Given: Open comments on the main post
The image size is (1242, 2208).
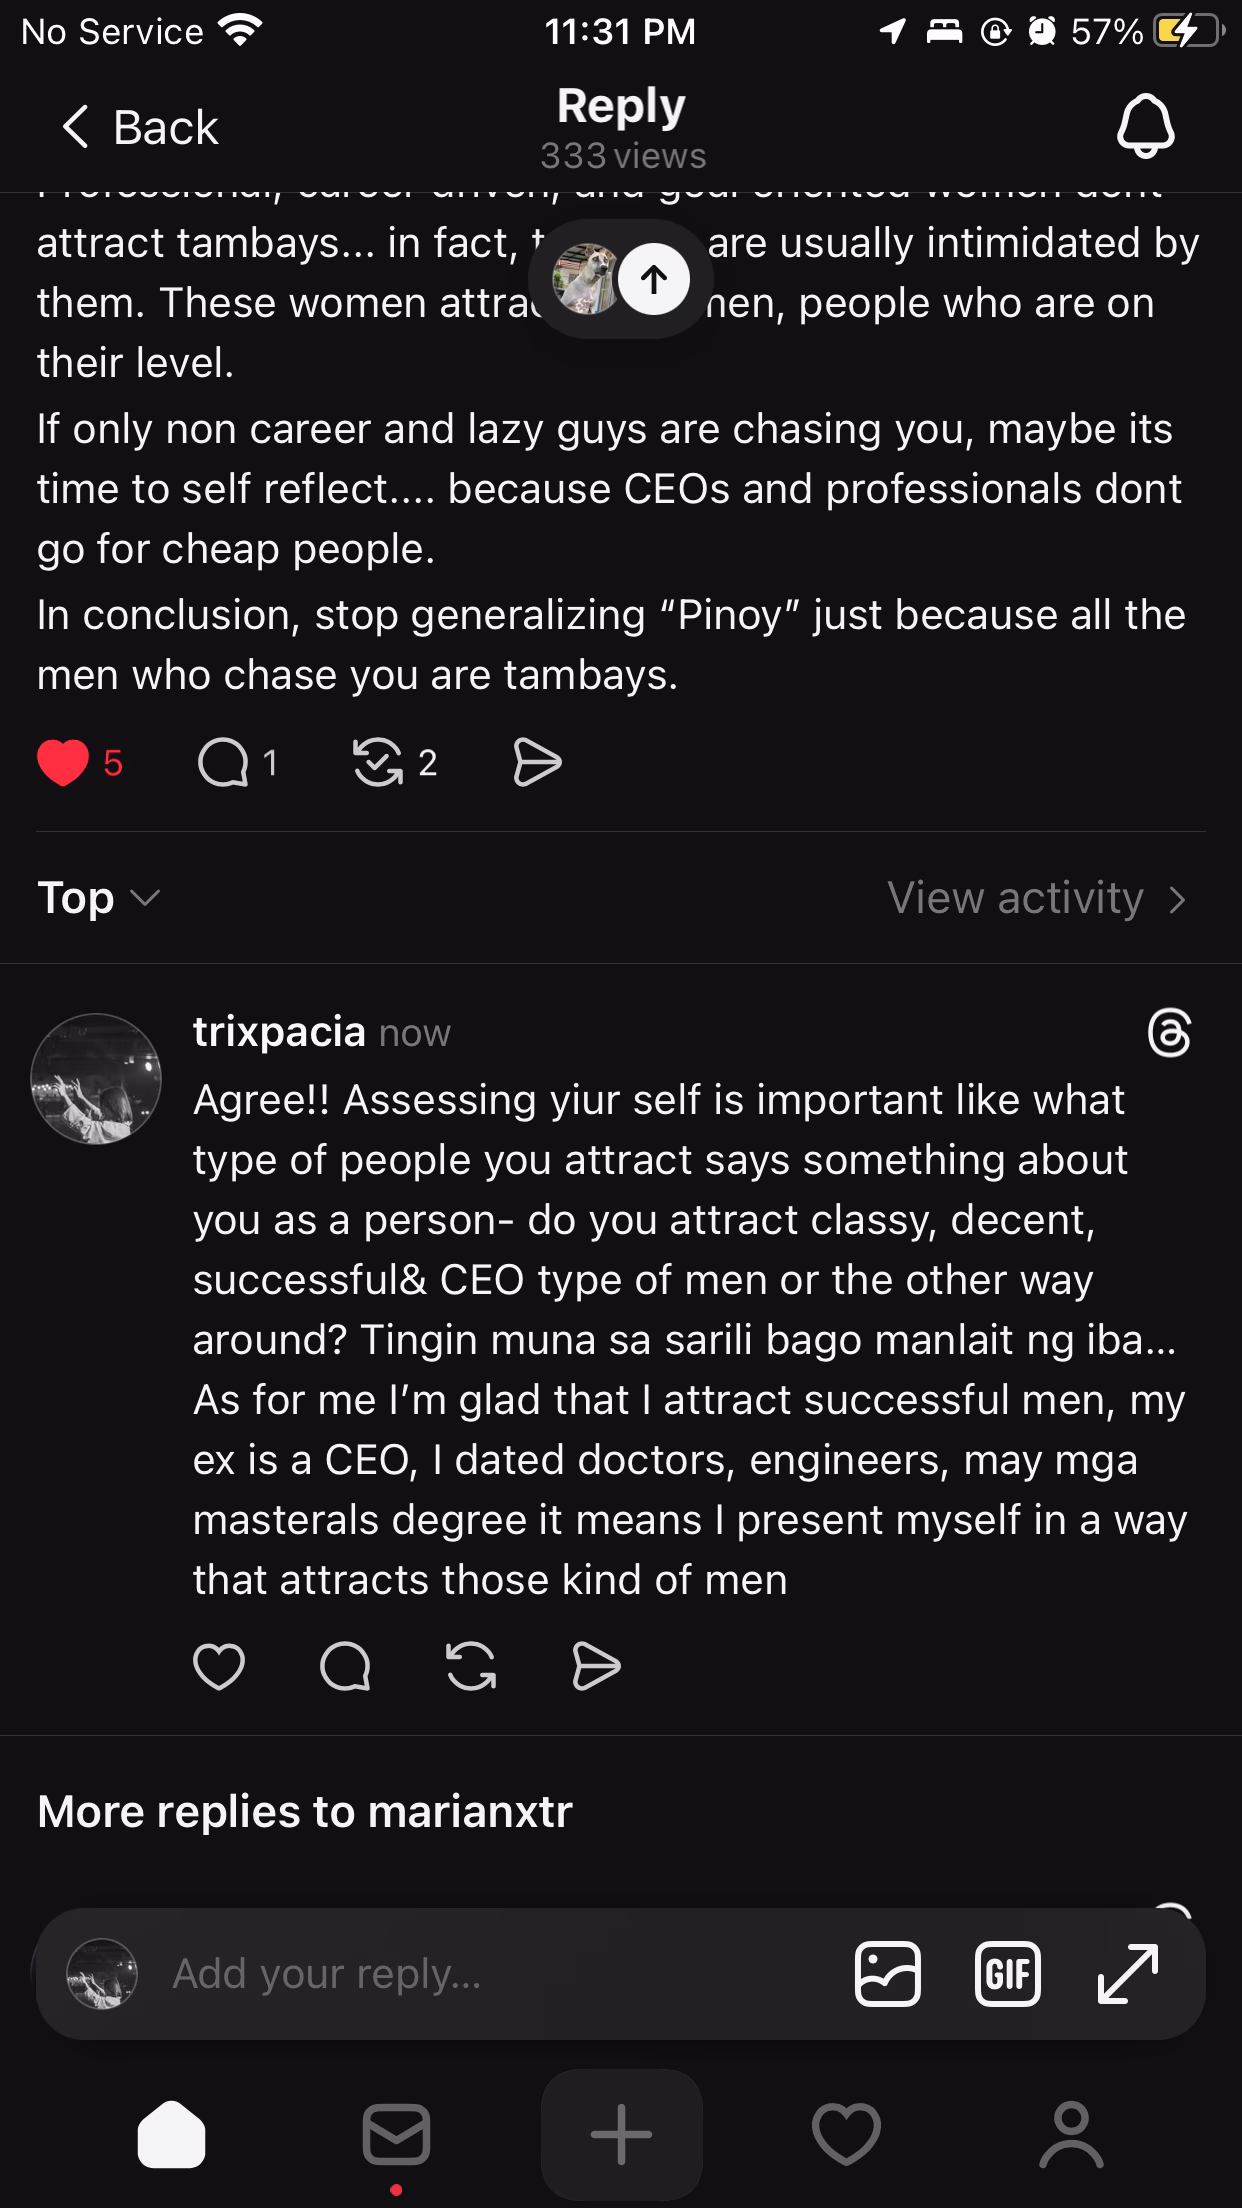Looking at the screenshot, I should (223, 763).
